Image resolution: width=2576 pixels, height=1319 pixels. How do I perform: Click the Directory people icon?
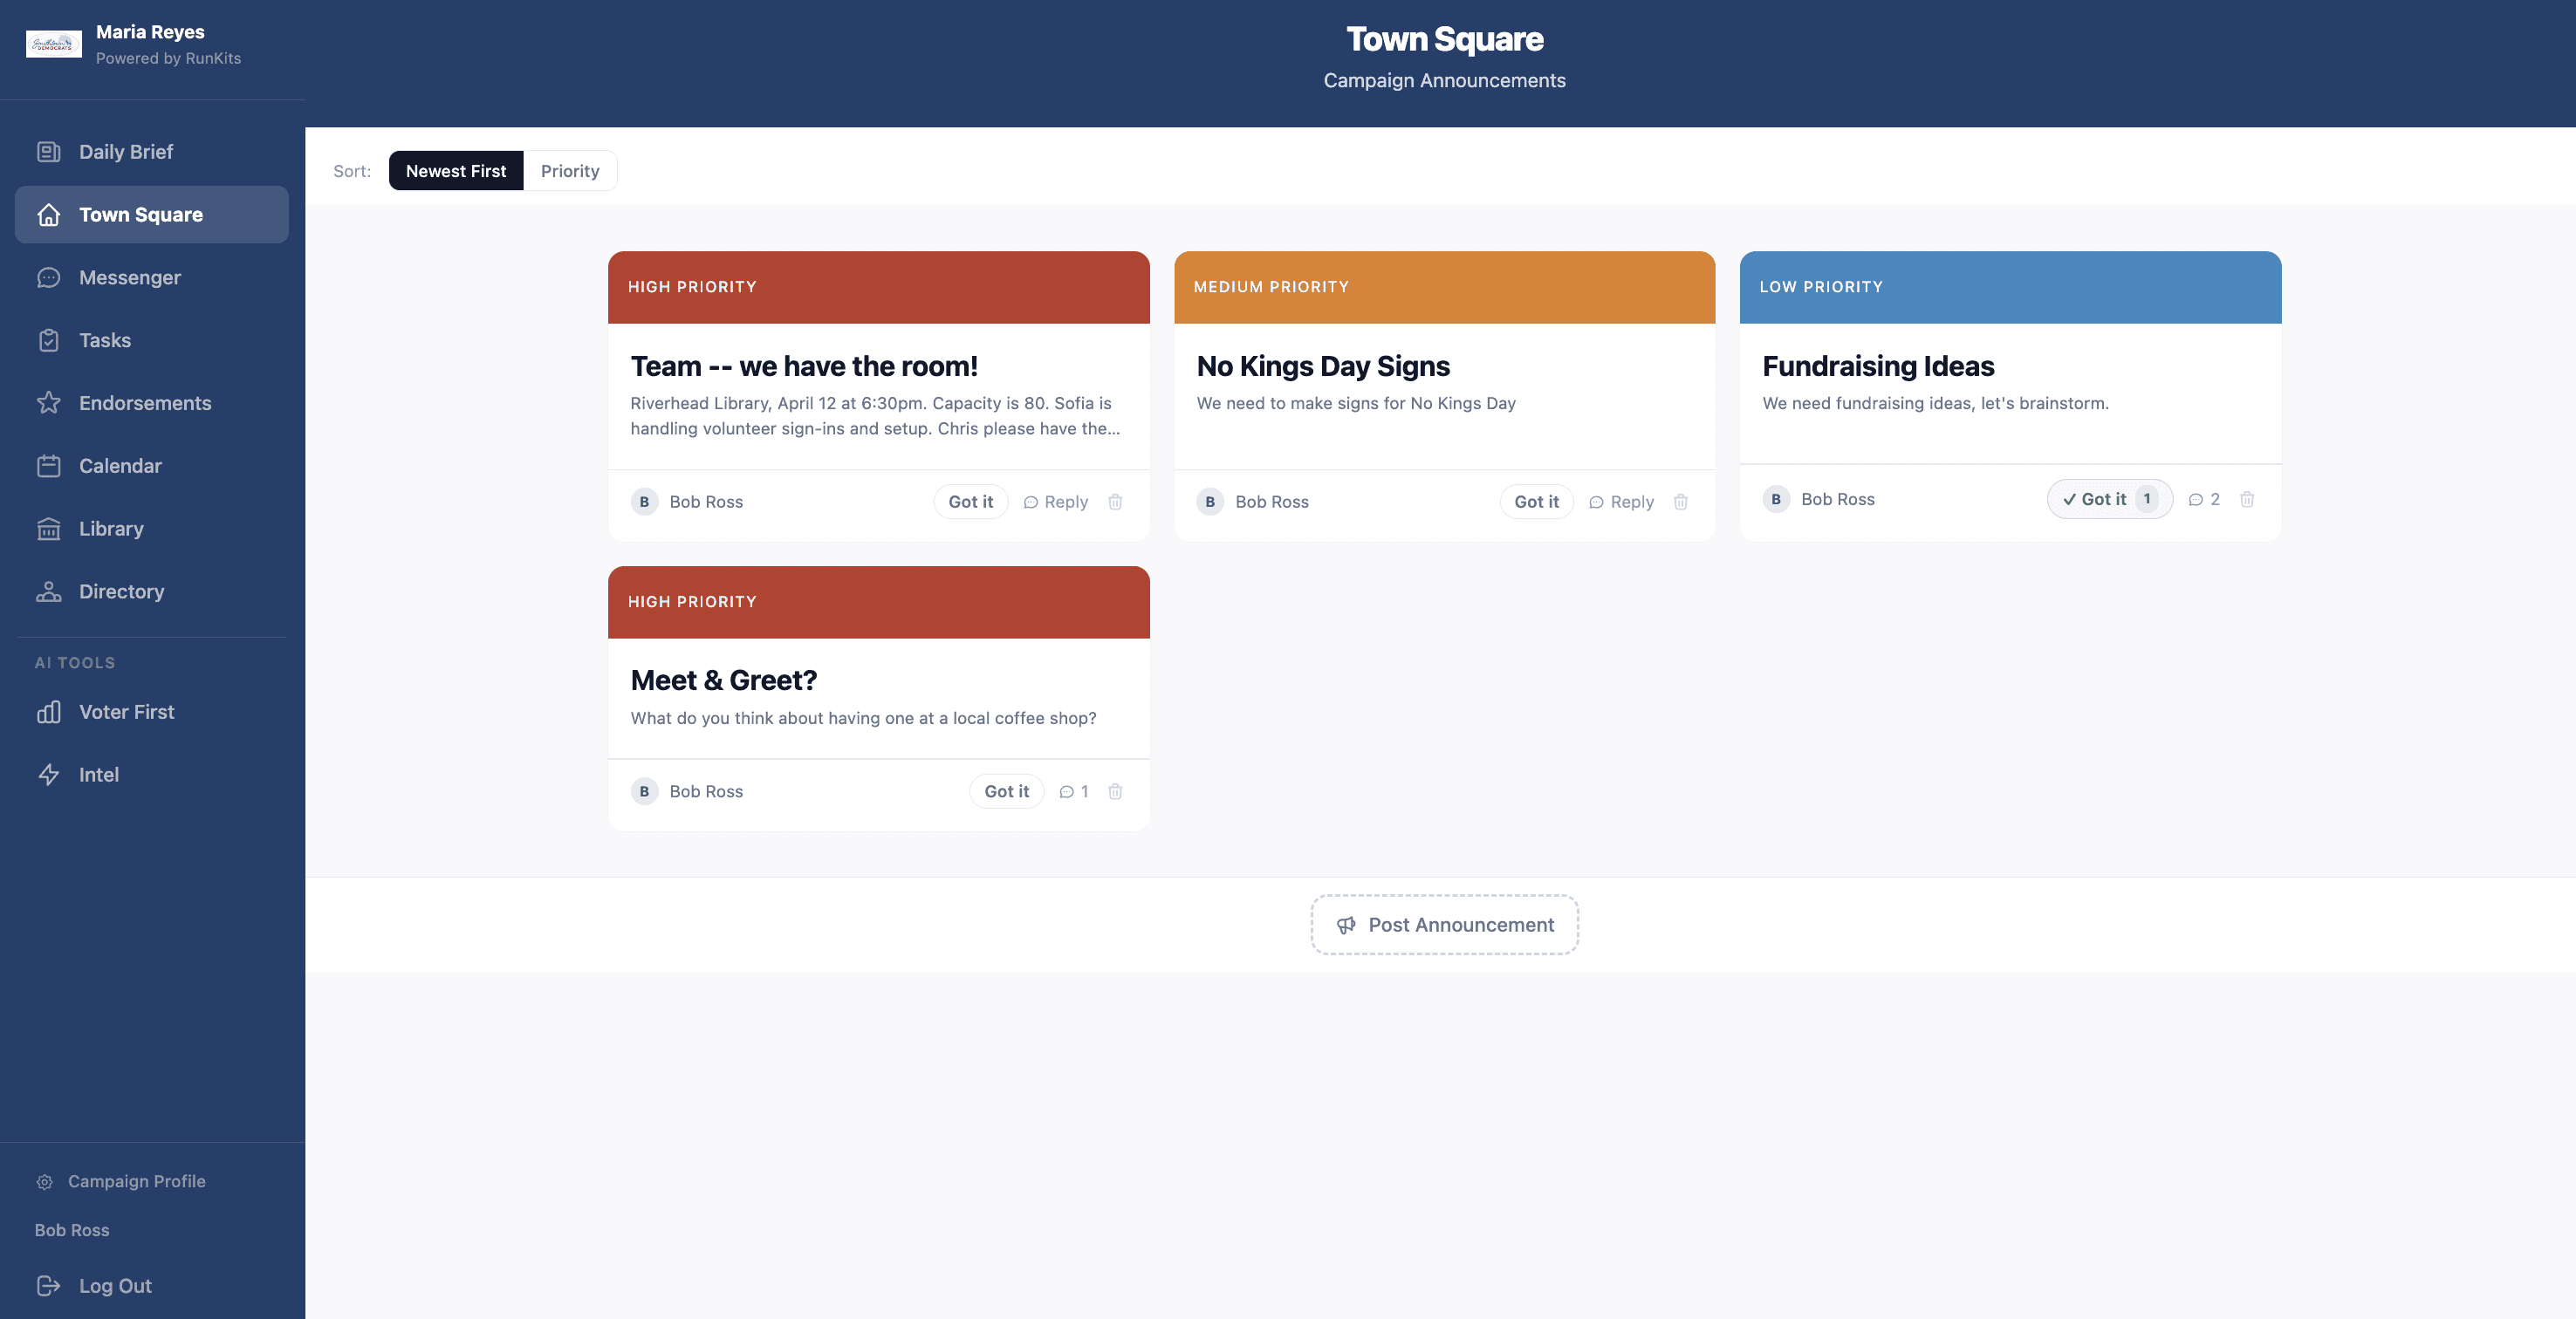(48, 592)
